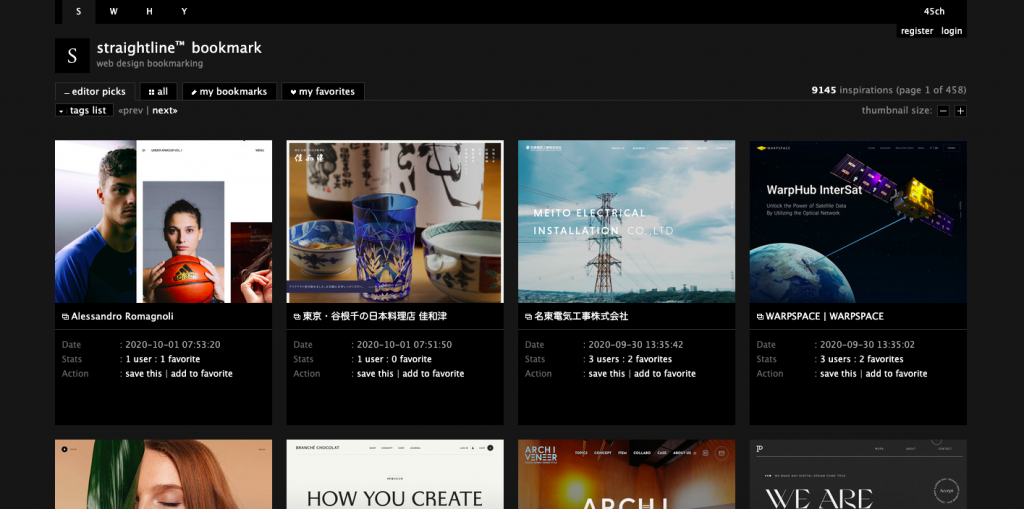Open the register link
Viewport: 1024px width, 509px height.
(917, 31)
